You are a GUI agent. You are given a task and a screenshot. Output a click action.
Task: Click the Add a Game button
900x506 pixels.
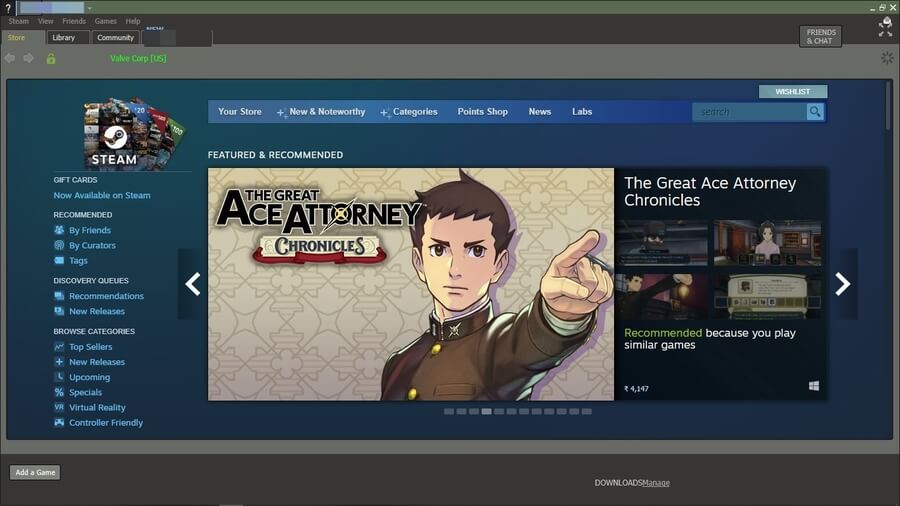coord(35,472)
